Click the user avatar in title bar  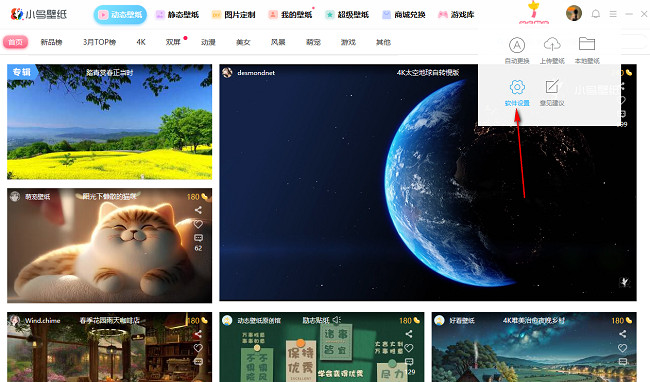574,14
